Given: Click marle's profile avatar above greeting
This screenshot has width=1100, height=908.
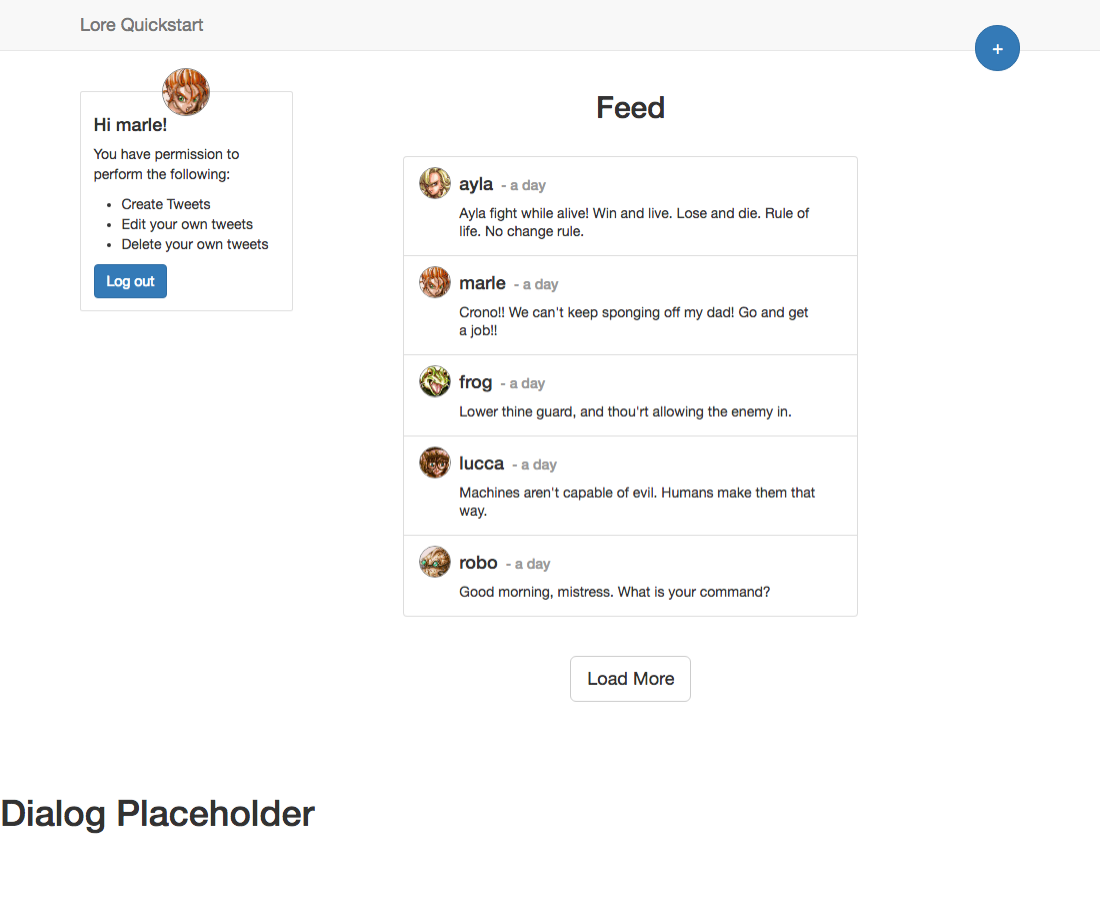Looking at the screenshot, I should tap(186, 91).
